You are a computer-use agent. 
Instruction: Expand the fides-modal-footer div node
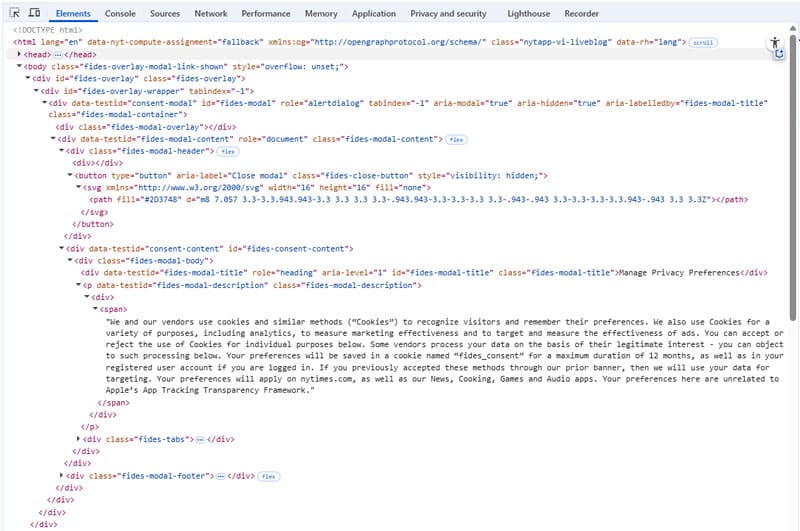point(62,475)
